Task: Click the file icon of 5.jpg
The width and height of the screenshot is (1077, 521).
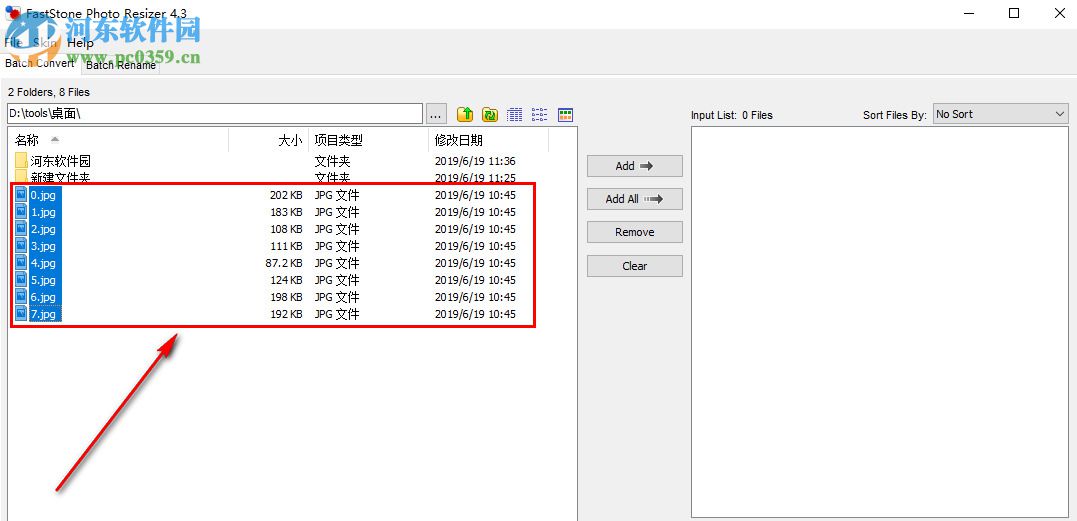Action: coord(21,280)
